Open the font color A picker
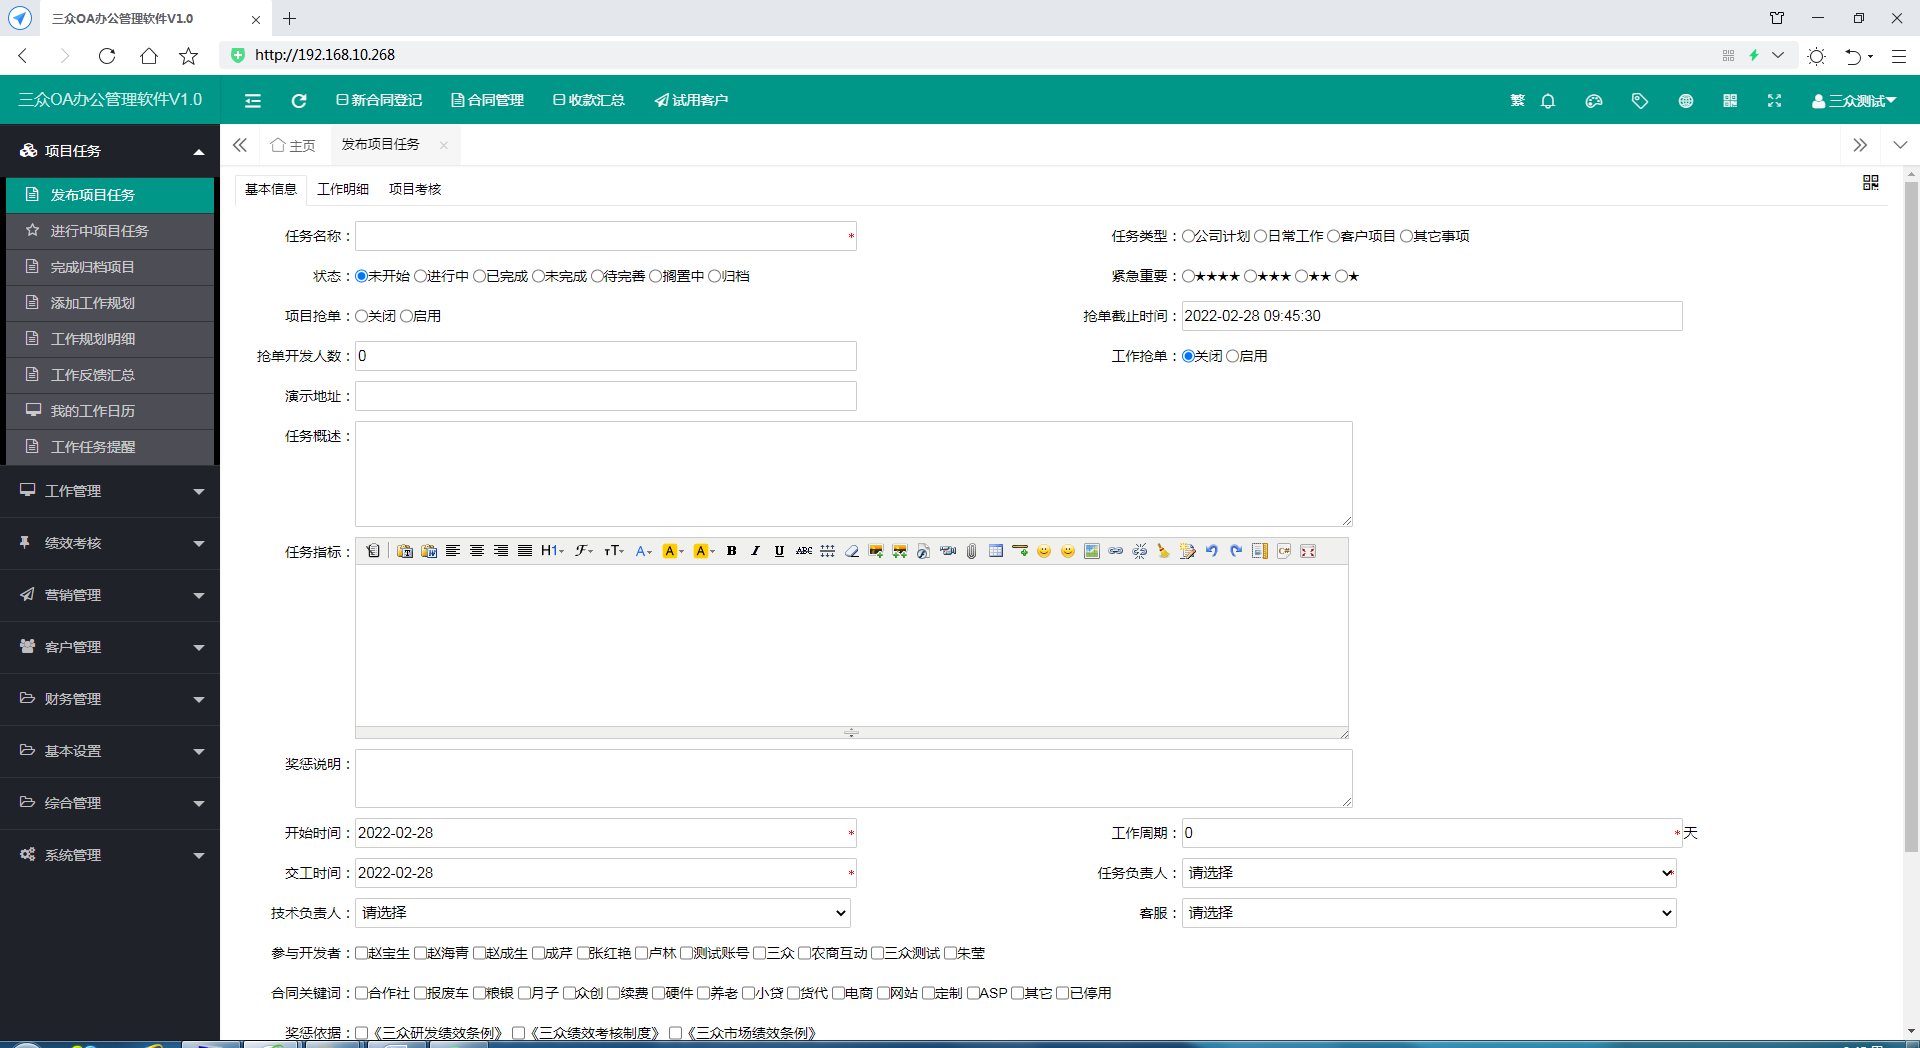 click(643, 551)
